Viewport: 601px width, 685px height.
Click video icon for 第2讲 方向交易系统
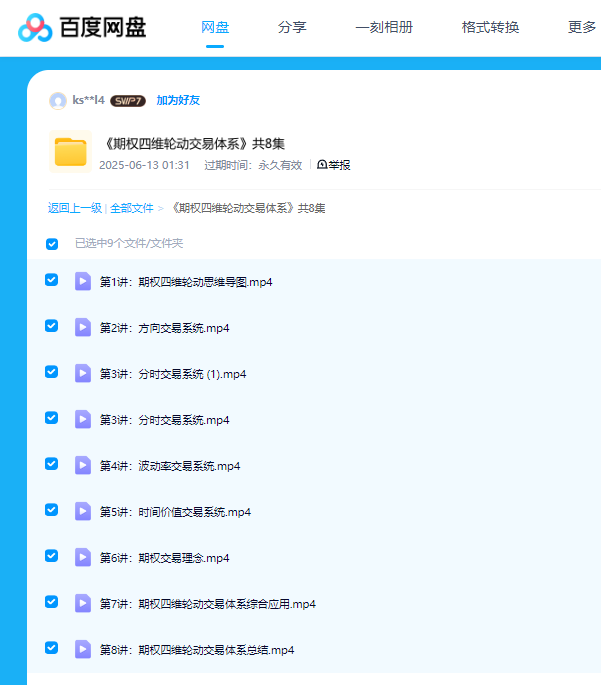(x=83, y=327)
